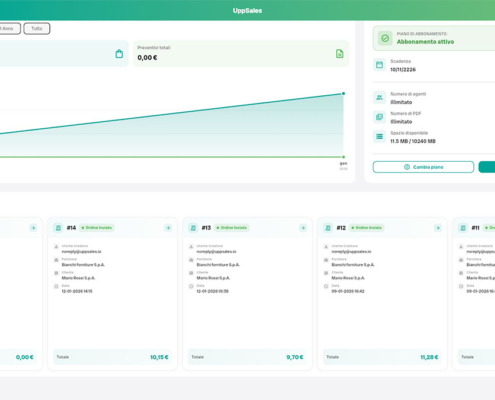
Task: Click order number #11 heading
Action: click(475, 228)
